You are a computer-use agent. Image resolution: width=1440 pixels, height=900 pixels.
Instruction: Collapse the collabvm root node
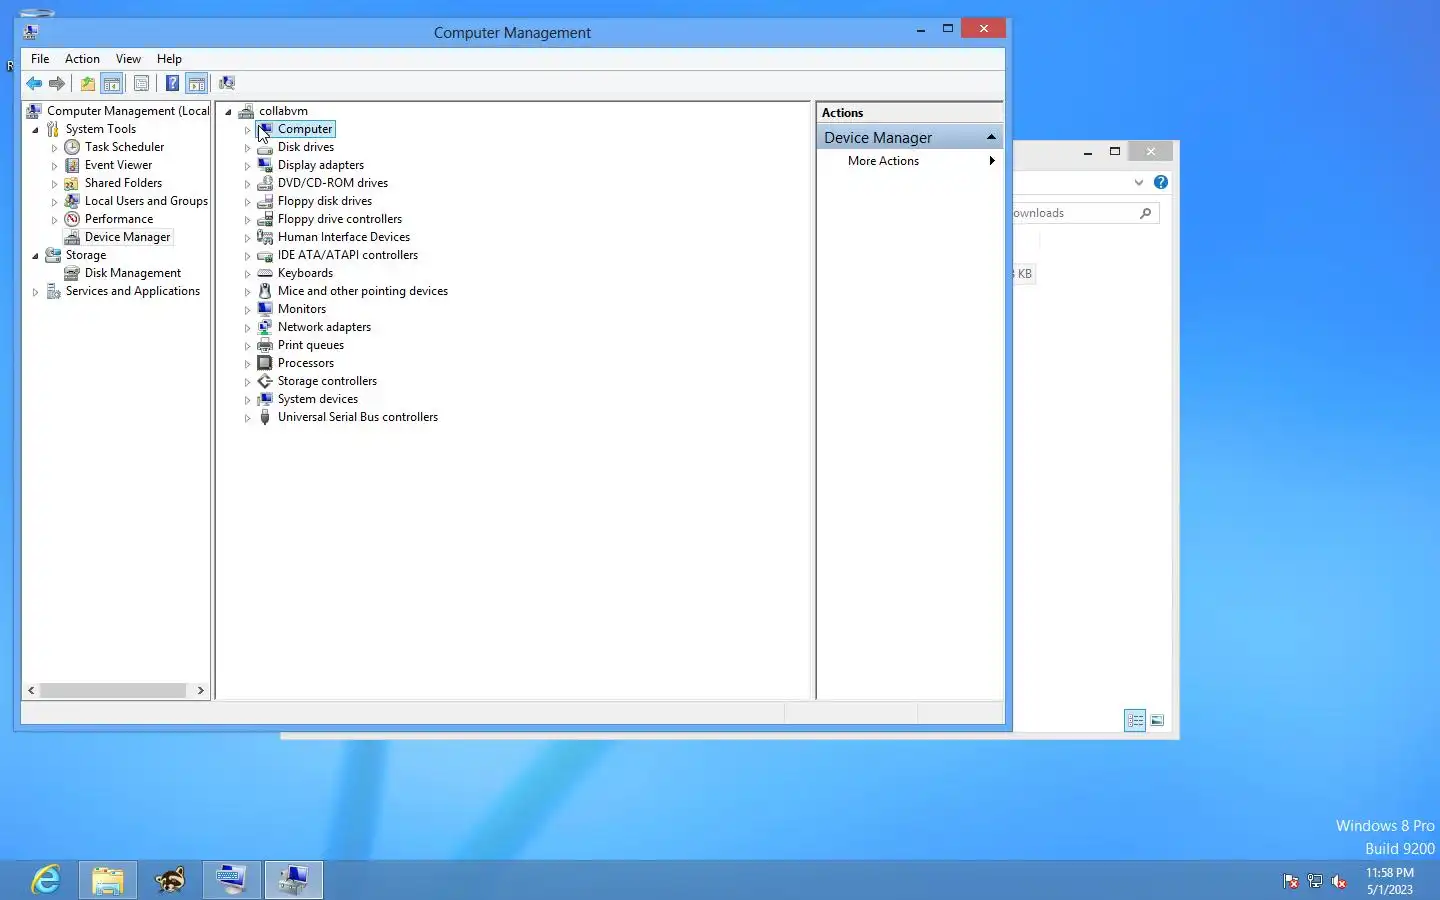pos(229,112)
